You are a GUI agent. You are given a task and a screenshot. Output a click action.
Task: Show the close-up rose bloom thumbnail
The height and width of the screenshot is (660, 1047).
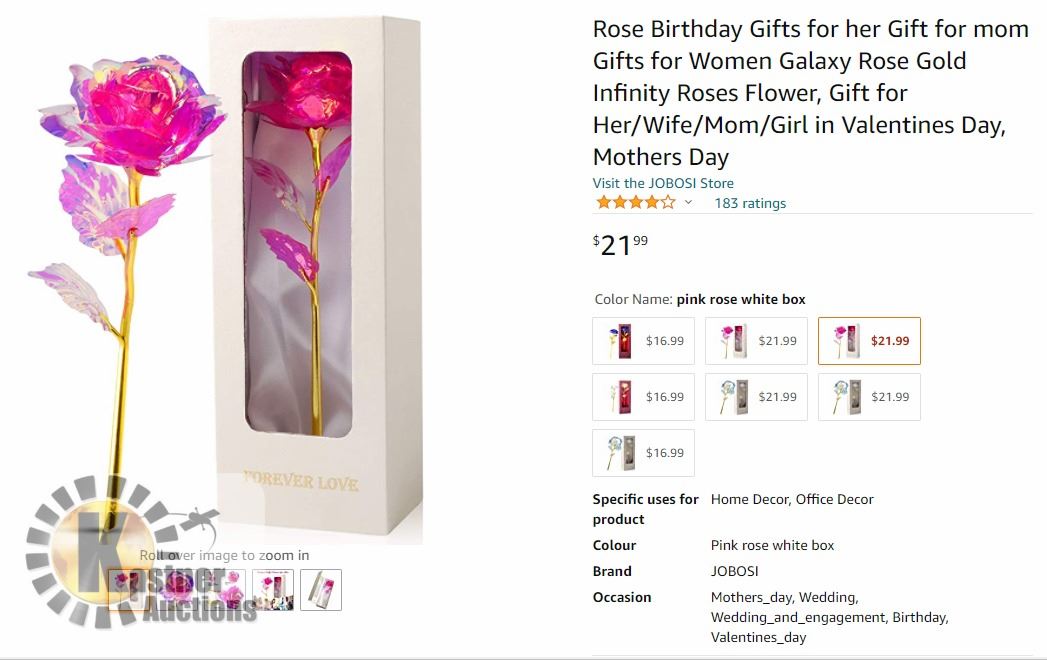click(177, 589)
